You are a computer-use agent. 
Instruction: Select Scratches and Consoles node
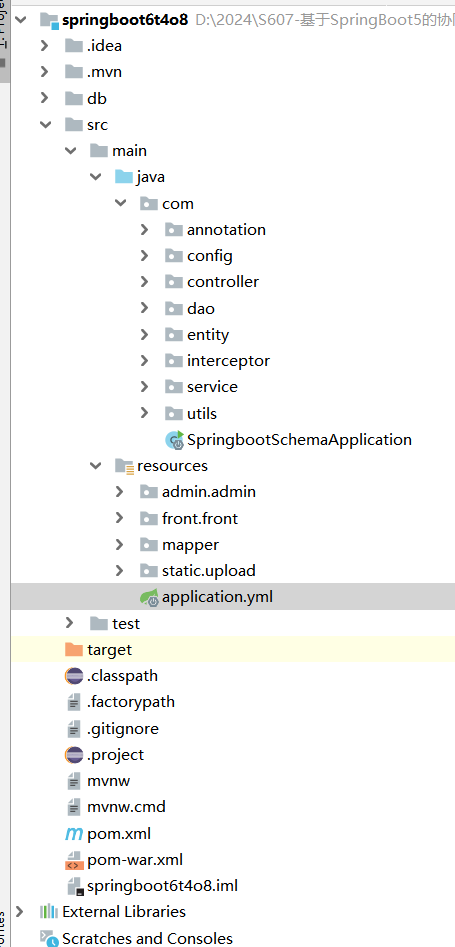tap(147, 938)
